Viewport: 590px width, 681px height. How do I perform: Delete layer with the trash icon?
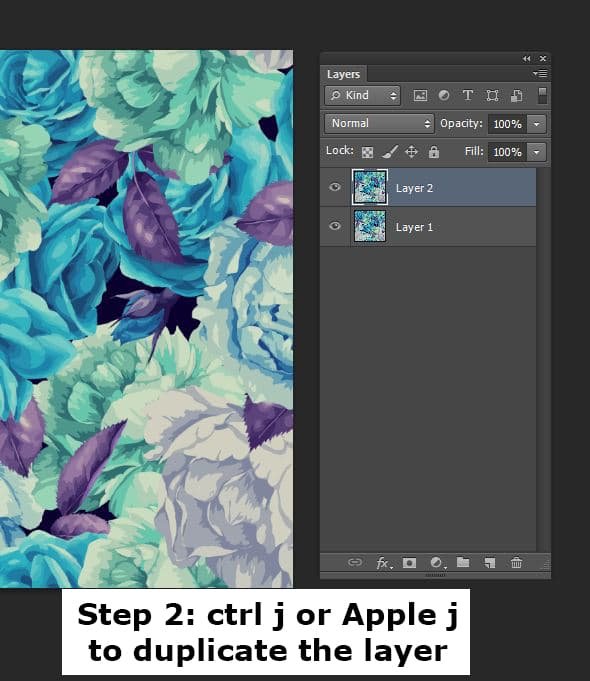(516, 563)
